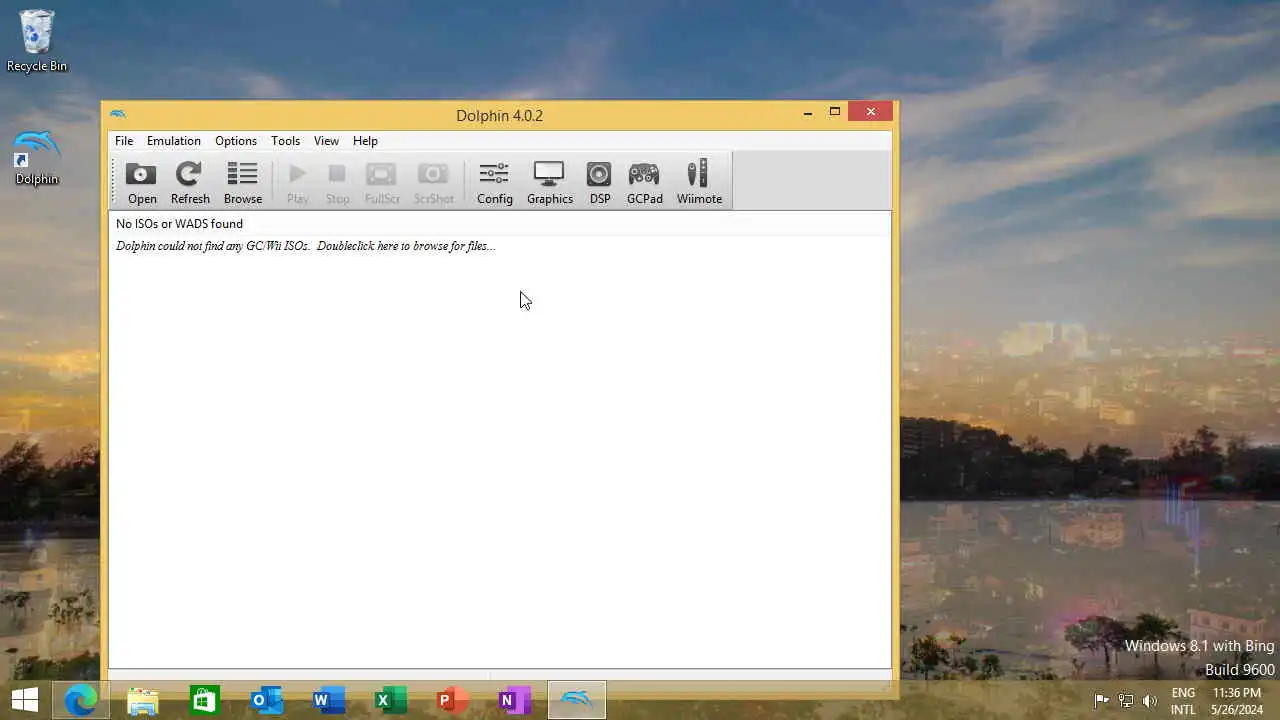This screenshot has width=1280, height=720.
Task: Click the ScrShot screenshot icon
Action: (x=434, y=183)
